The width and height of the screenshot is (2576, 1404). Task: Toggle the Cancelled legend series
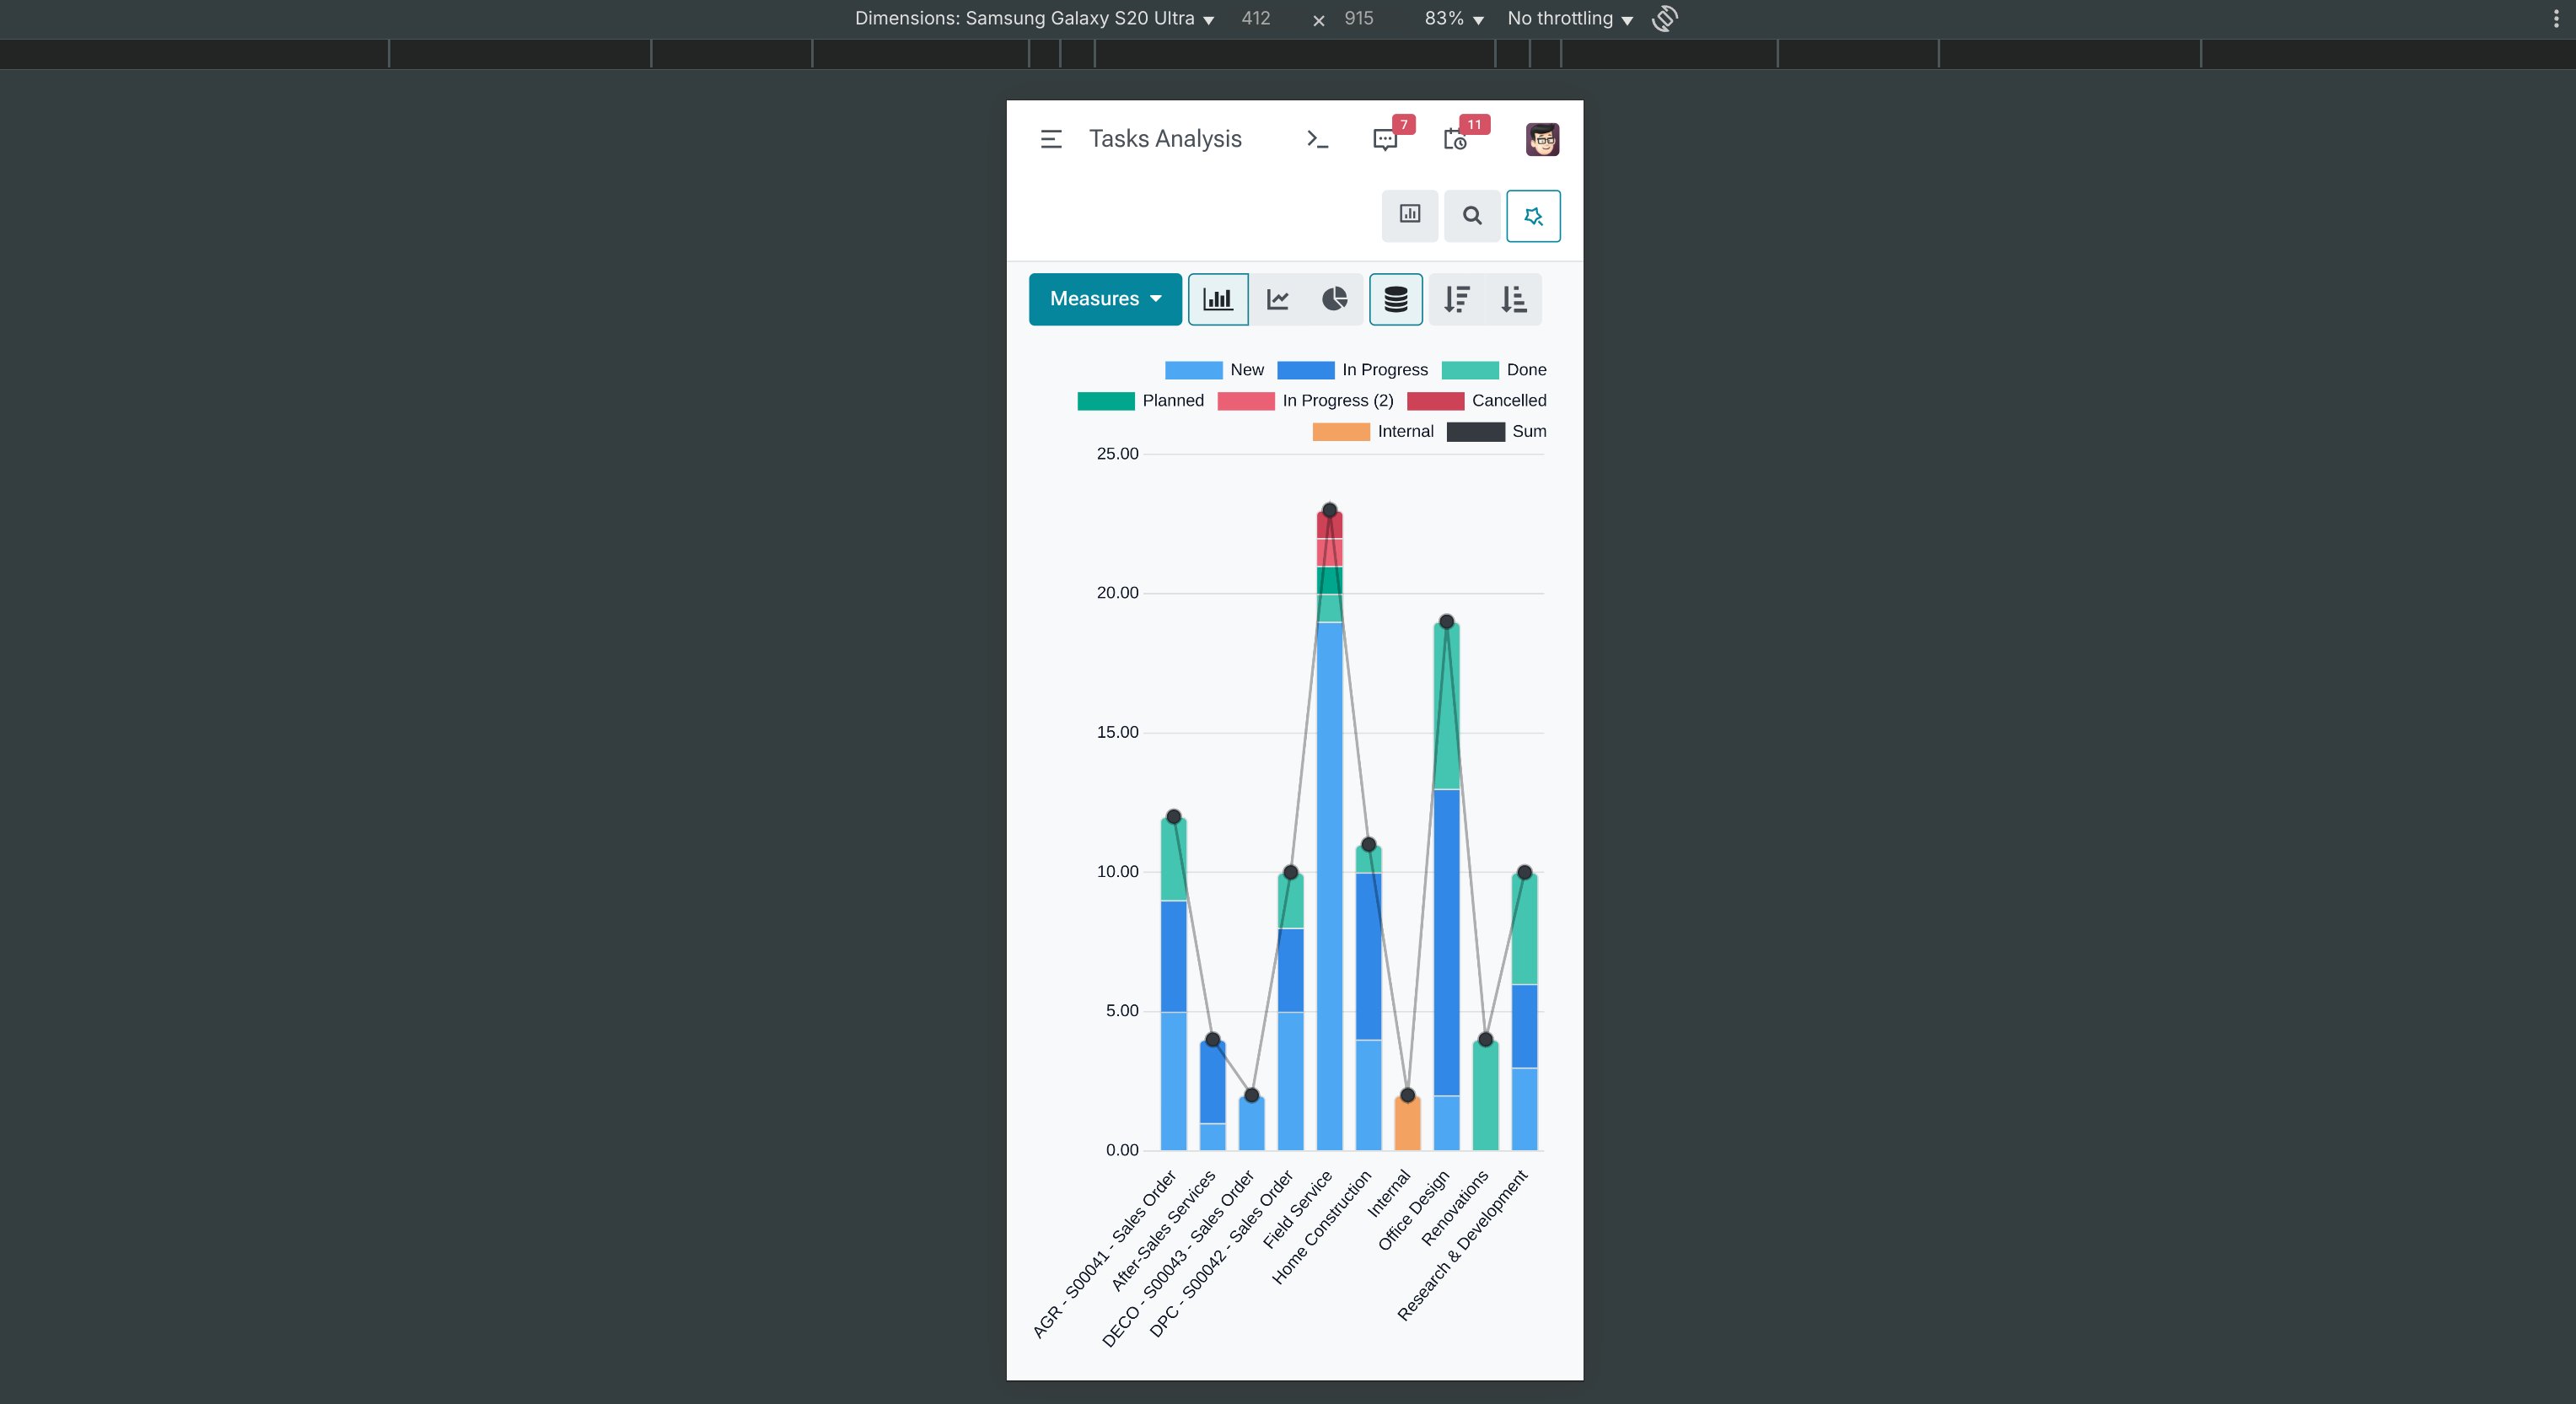pos(1476,401)
